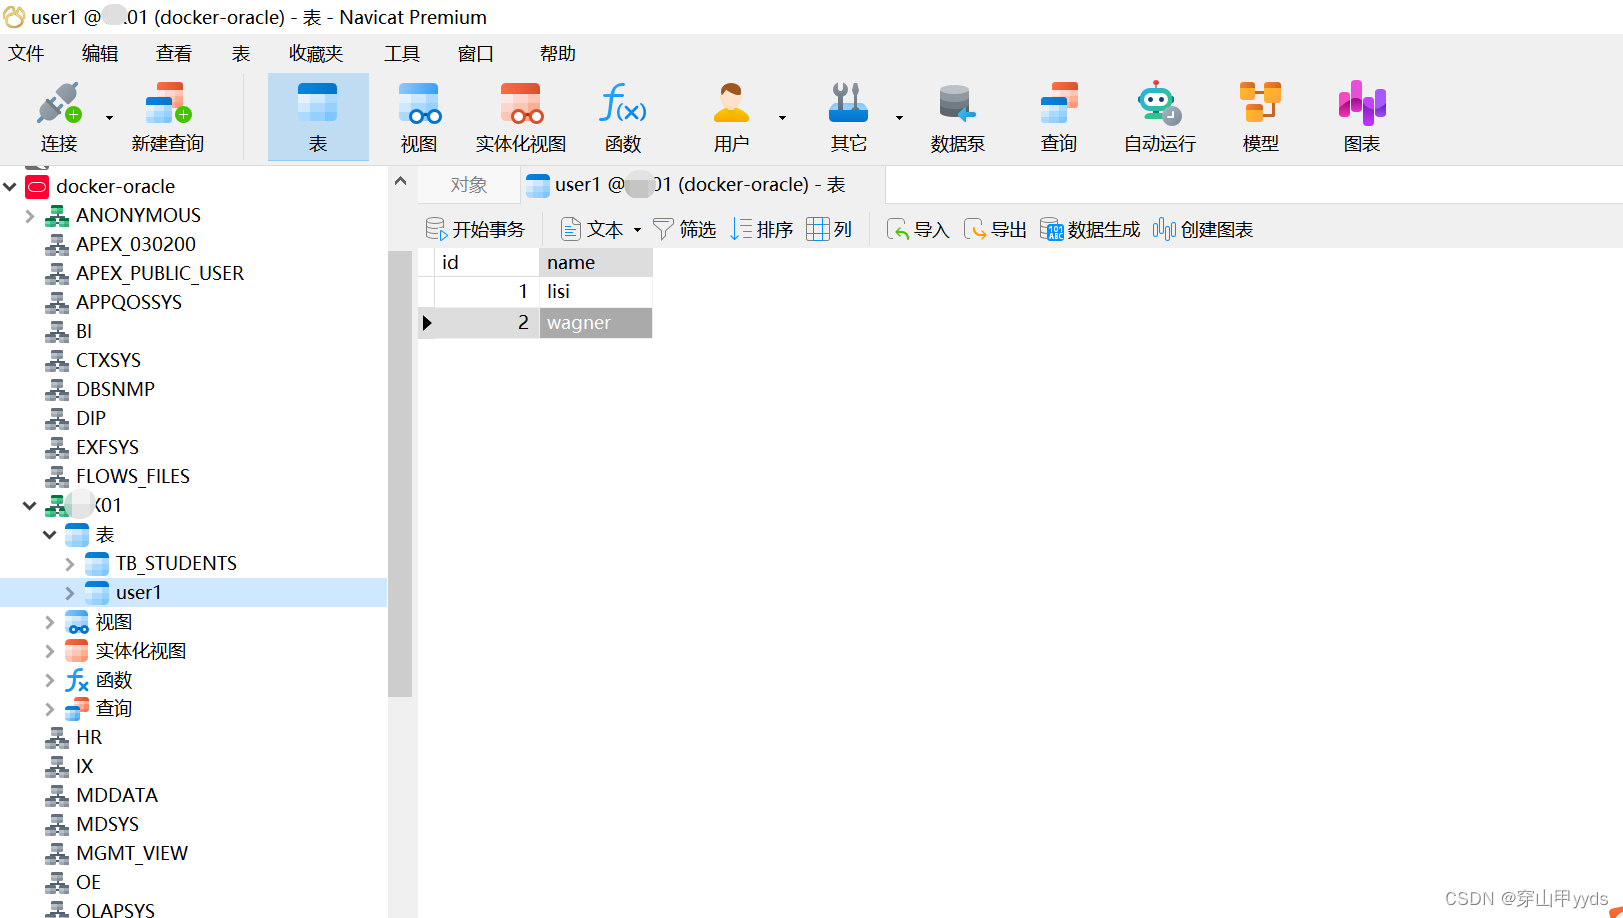1623x918 pixels.
Task: Open the Data Pump (数据泵) tool
Action: click(x=958, y=117)
